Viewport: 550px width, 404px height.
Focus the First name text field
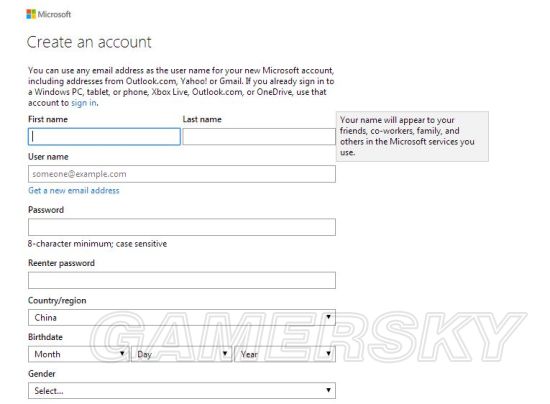pos(104,136)
